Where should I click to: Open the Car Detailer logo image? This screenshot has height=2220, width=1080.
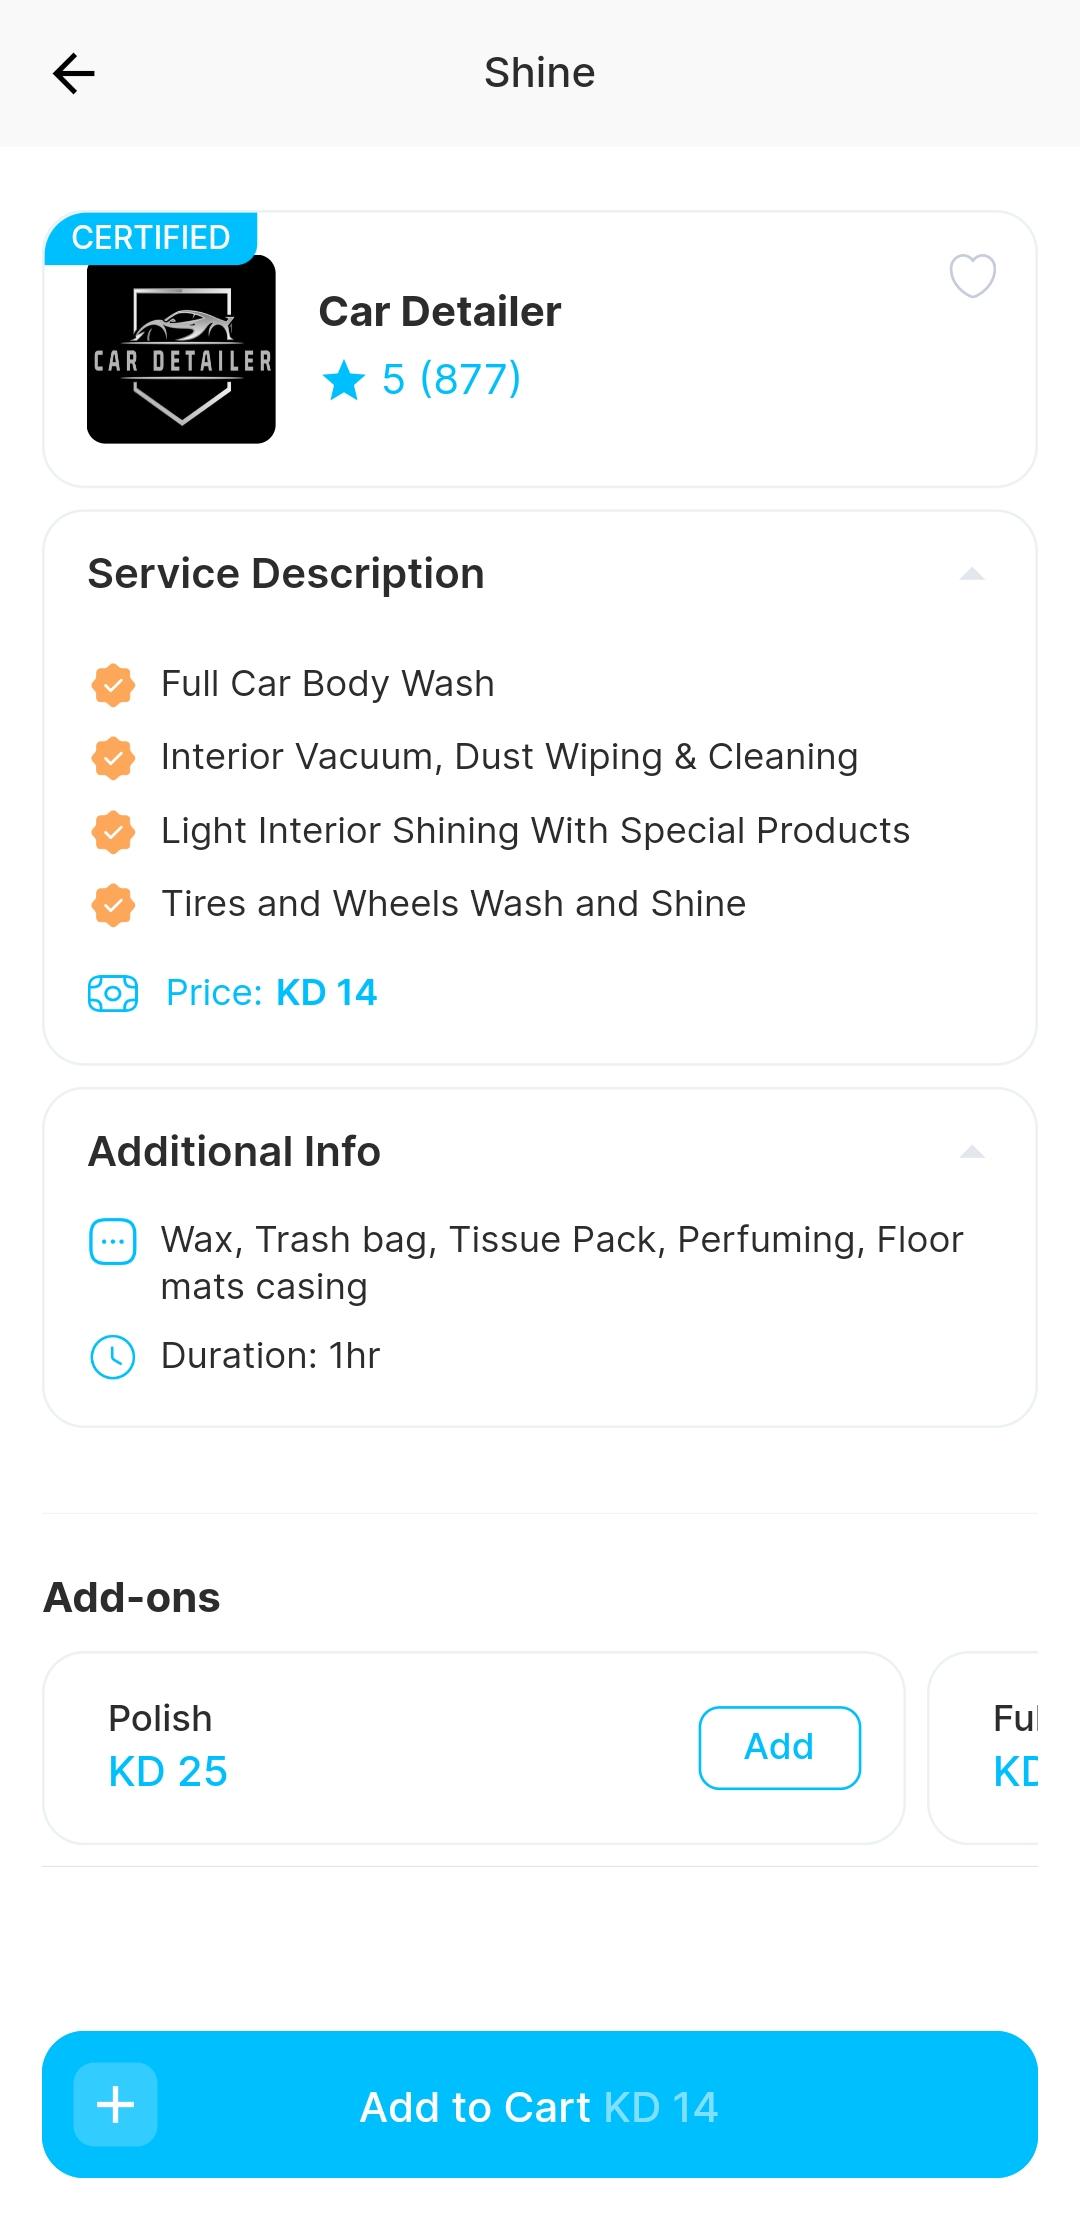[x=181, y=349]
